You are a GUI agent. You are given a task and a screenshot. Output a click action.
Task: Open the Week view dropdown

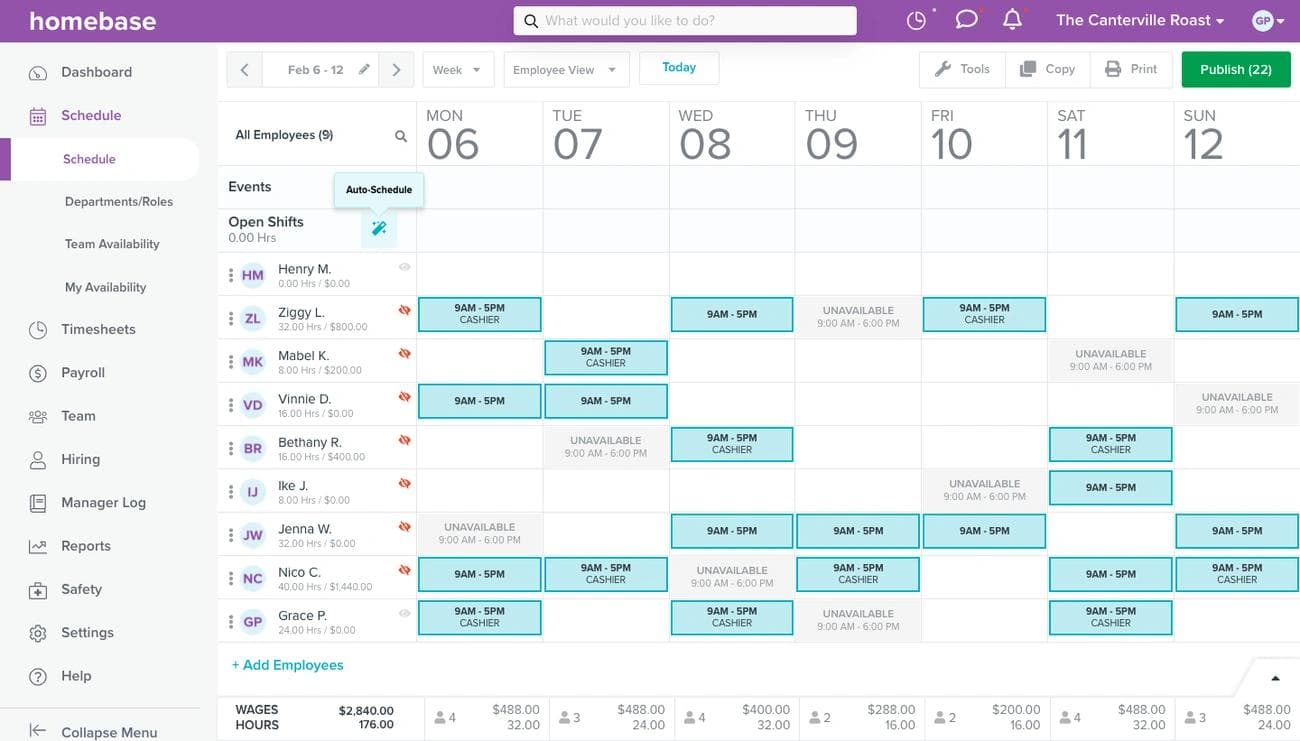click(x=458, y=70)
